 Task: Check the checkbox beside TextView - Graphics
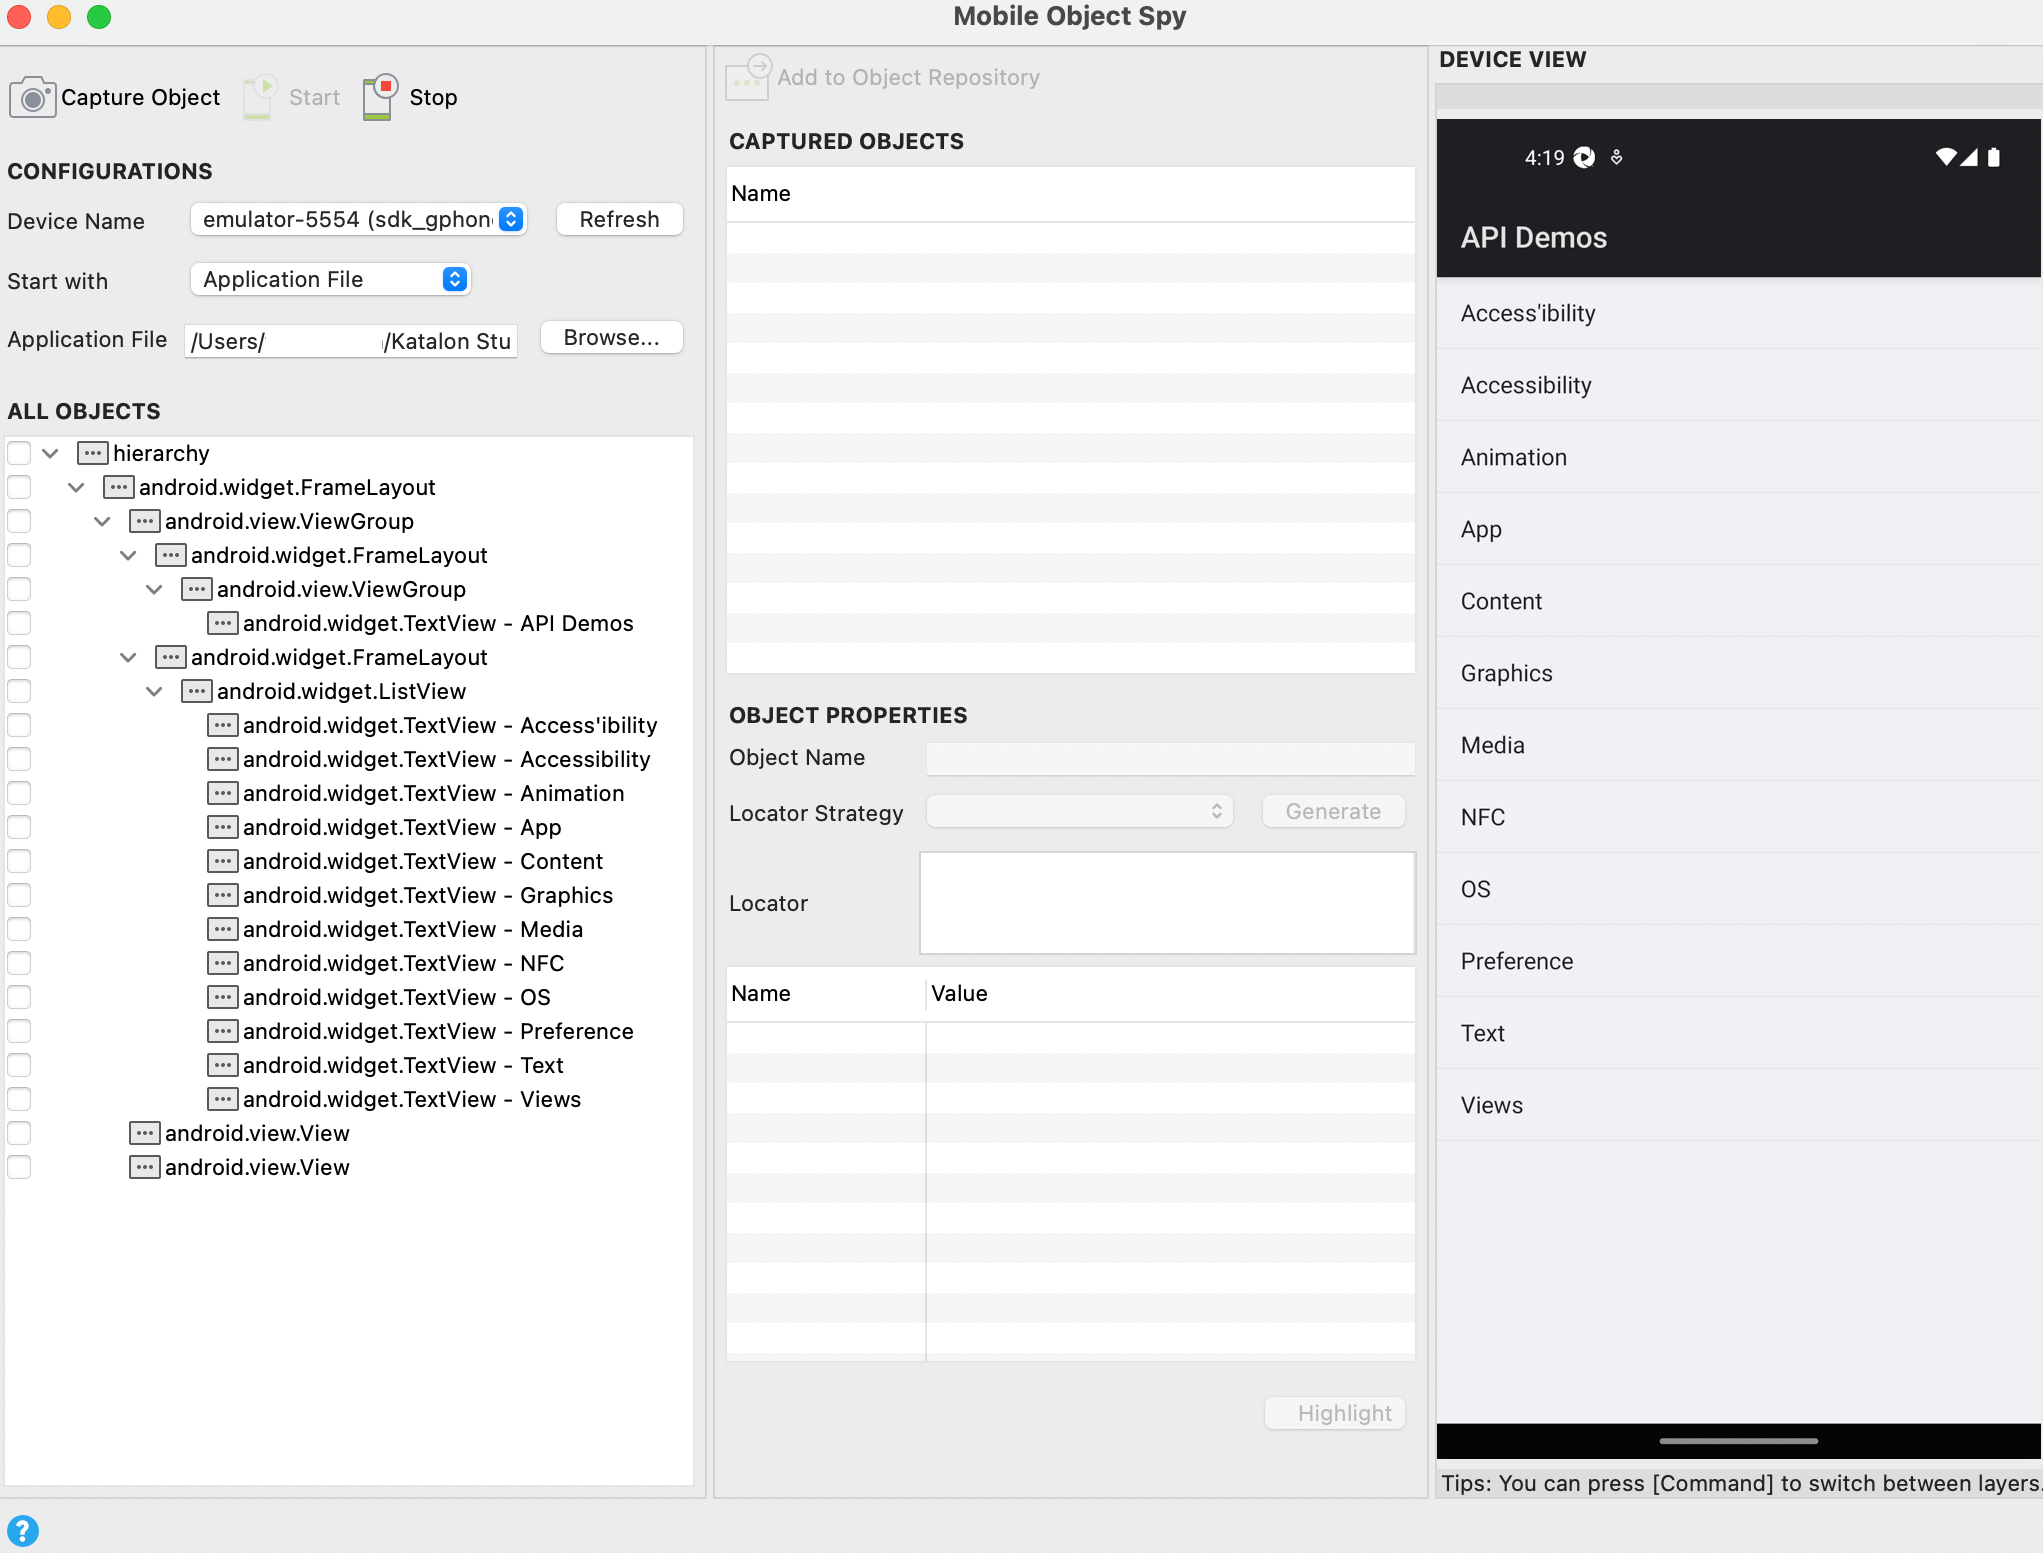19,895
